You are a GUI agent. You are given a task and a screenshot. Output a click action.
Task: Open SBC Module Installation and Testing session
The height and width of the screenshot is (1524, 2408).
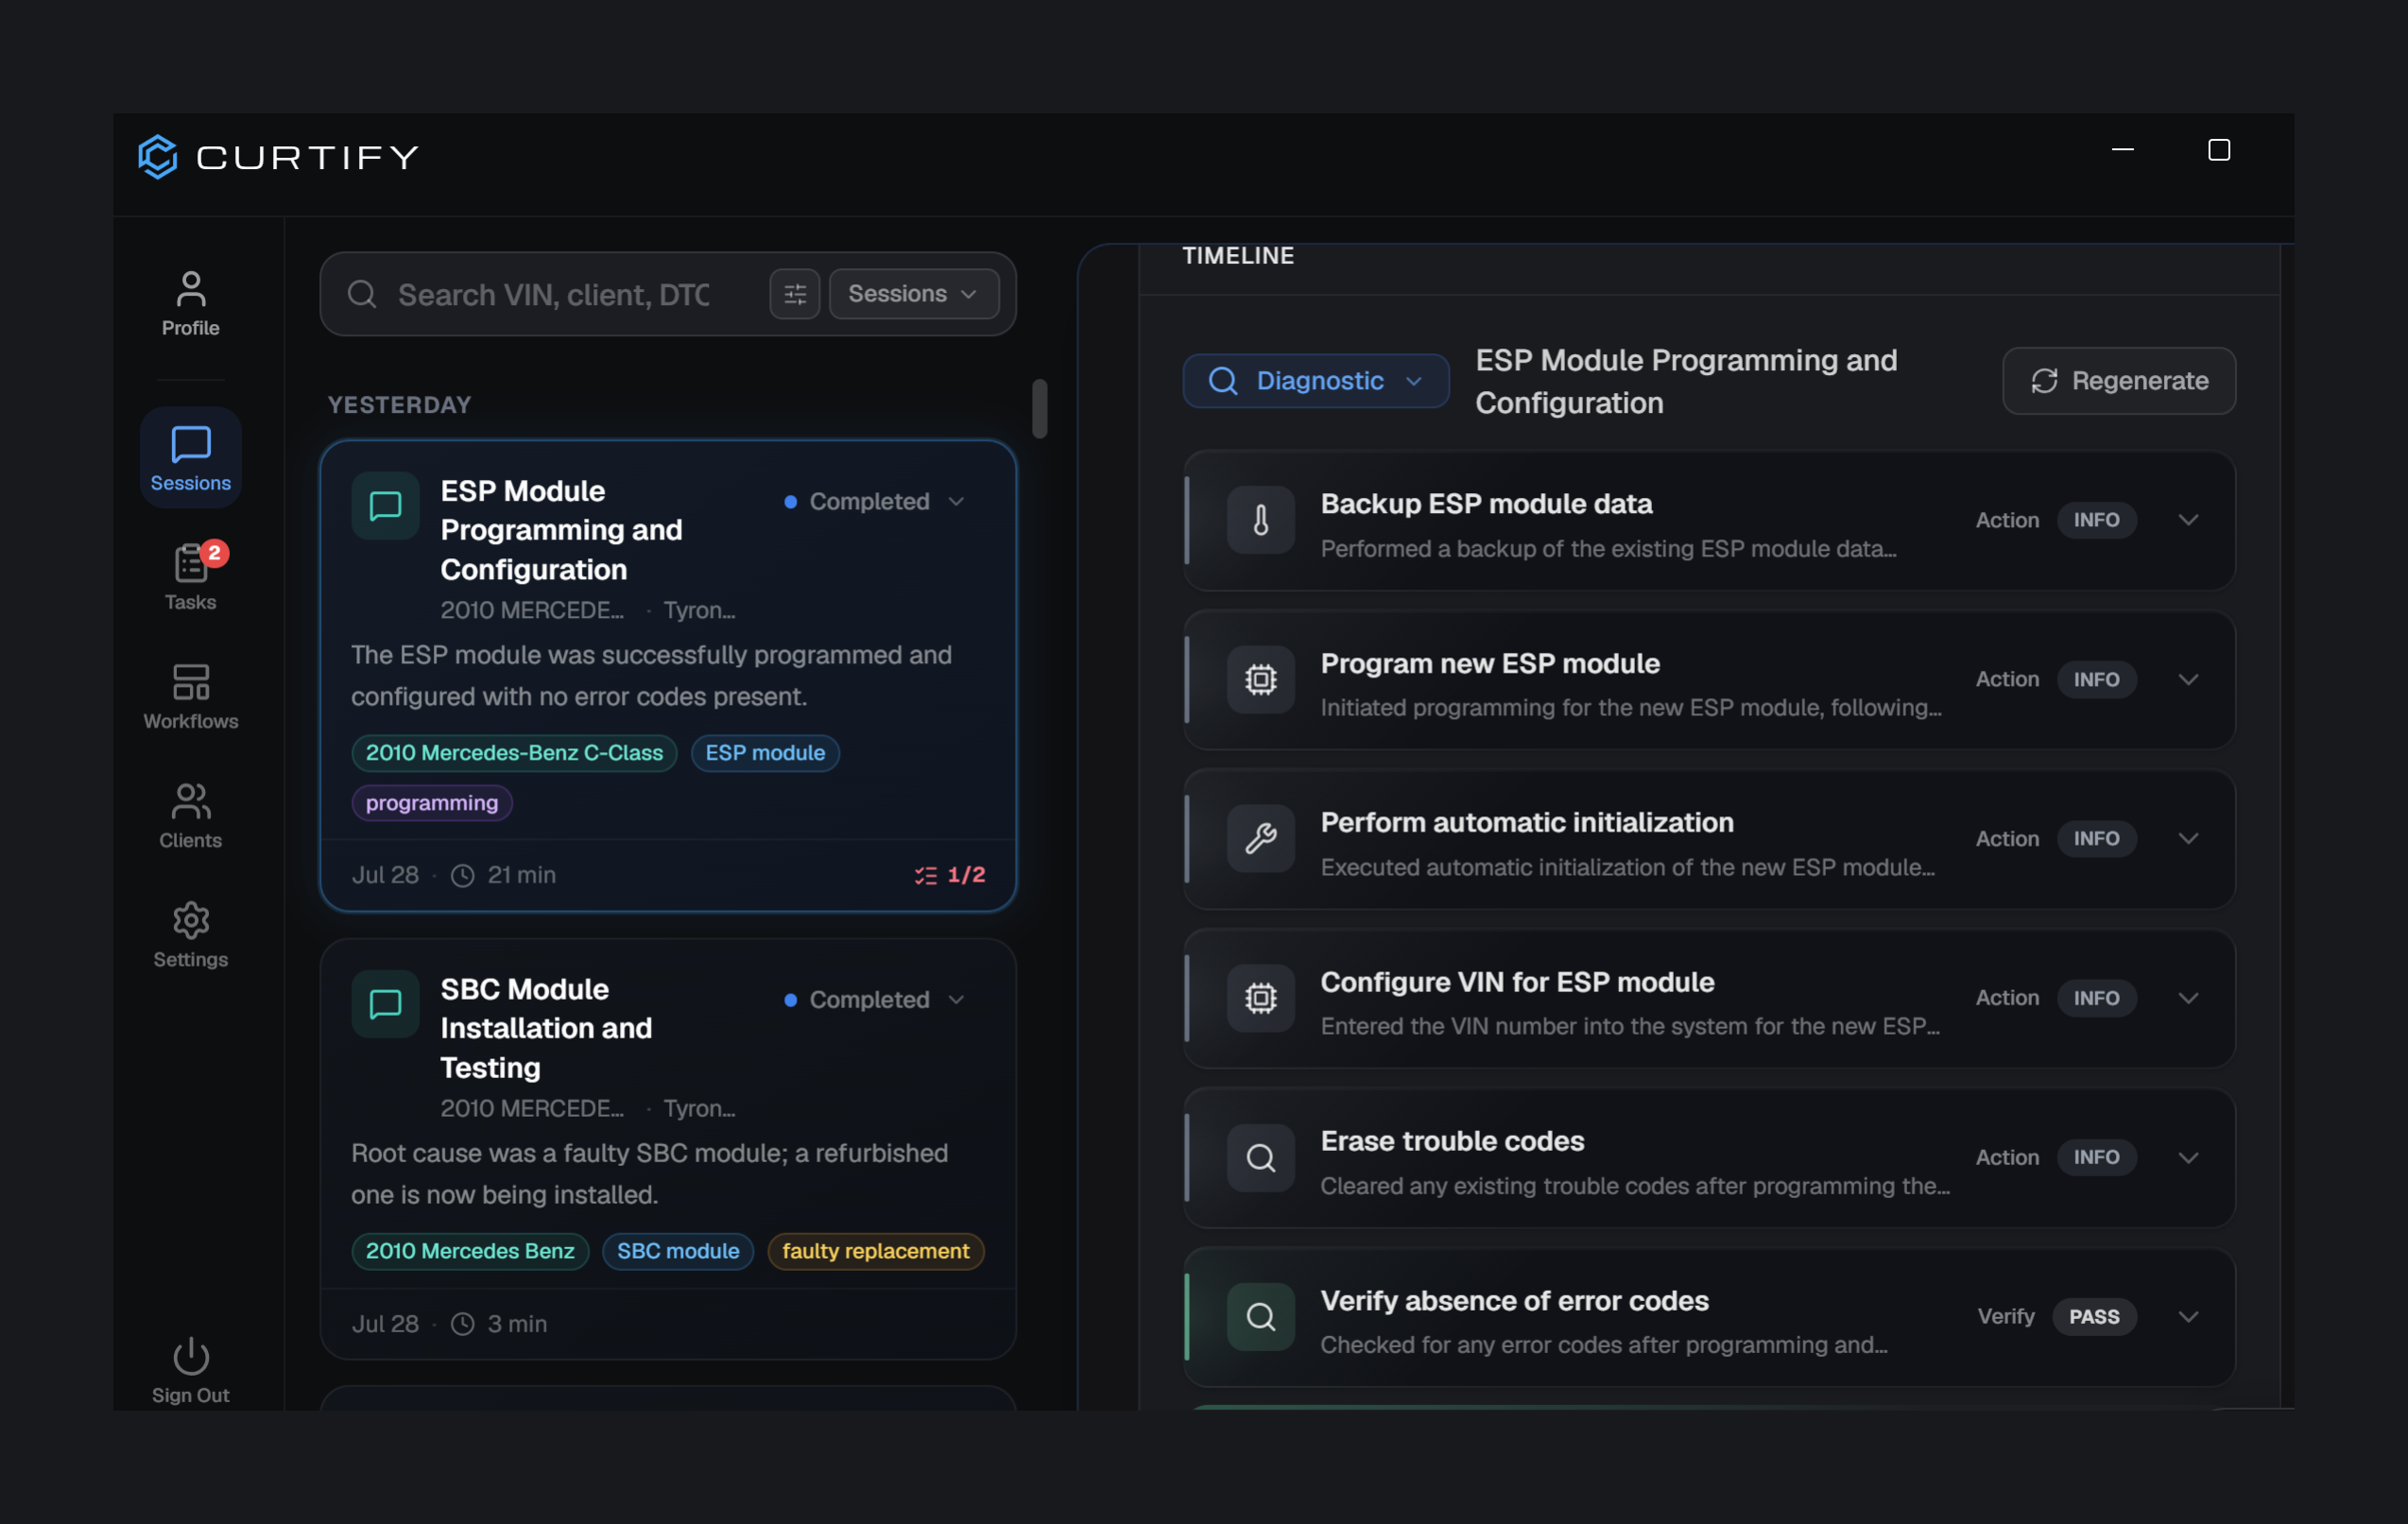pos(668,1148)
